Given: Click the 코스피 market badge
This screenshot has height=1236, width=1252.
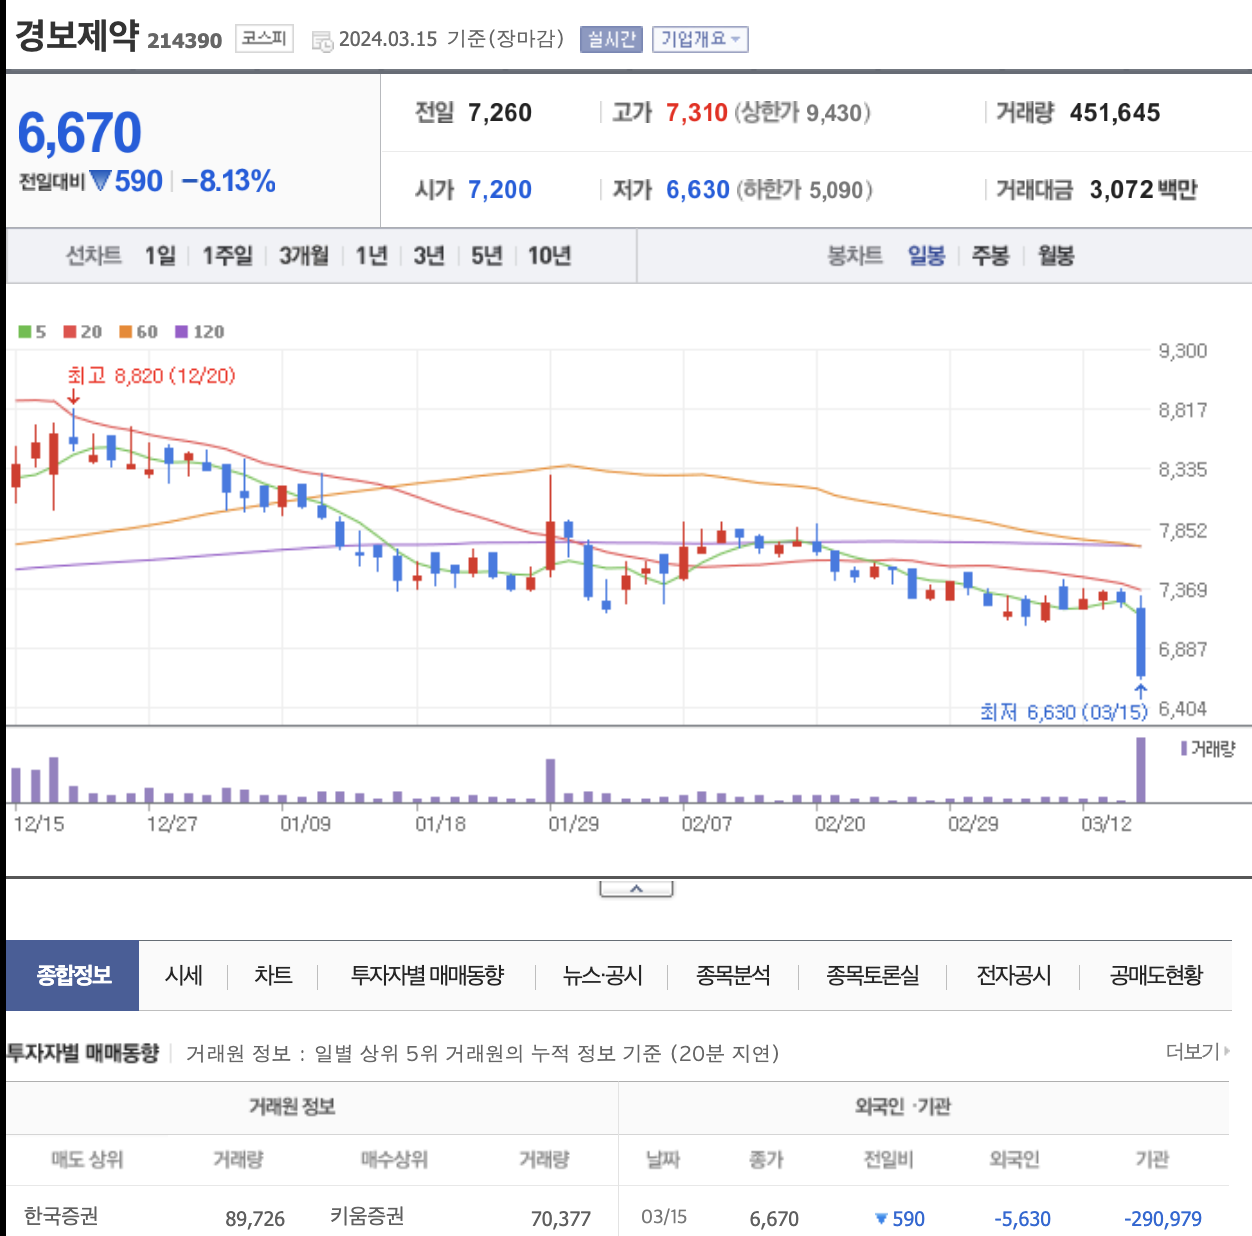Looking at the screenshot, I should click(265, 39).
